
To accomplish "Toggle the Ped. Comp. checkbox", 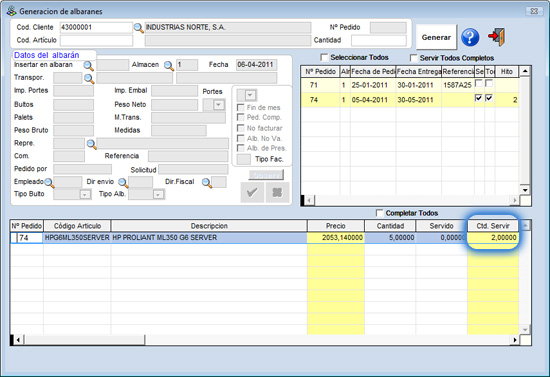I will pyautogui.click(x=241, y=117).
